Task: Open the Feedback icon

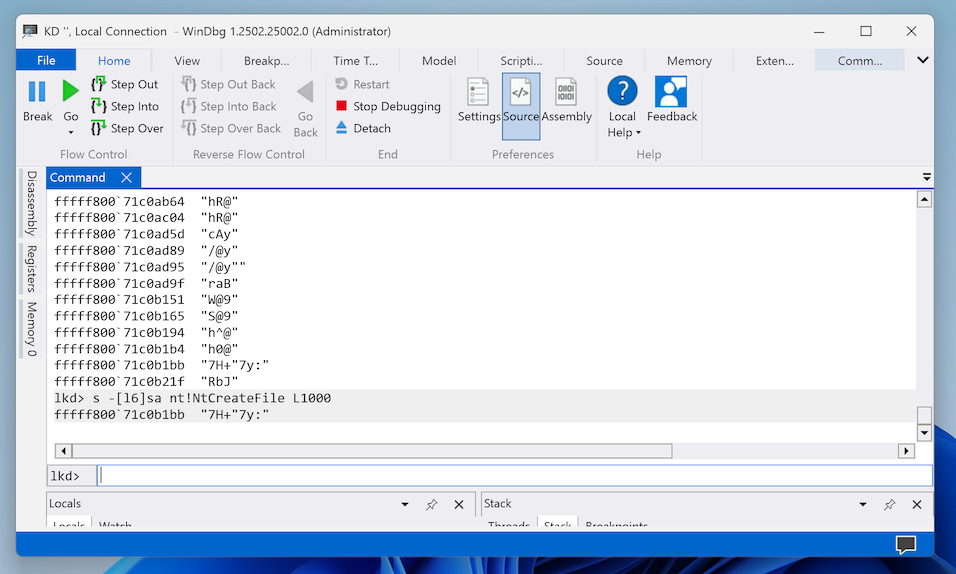Action: point(671,93)
